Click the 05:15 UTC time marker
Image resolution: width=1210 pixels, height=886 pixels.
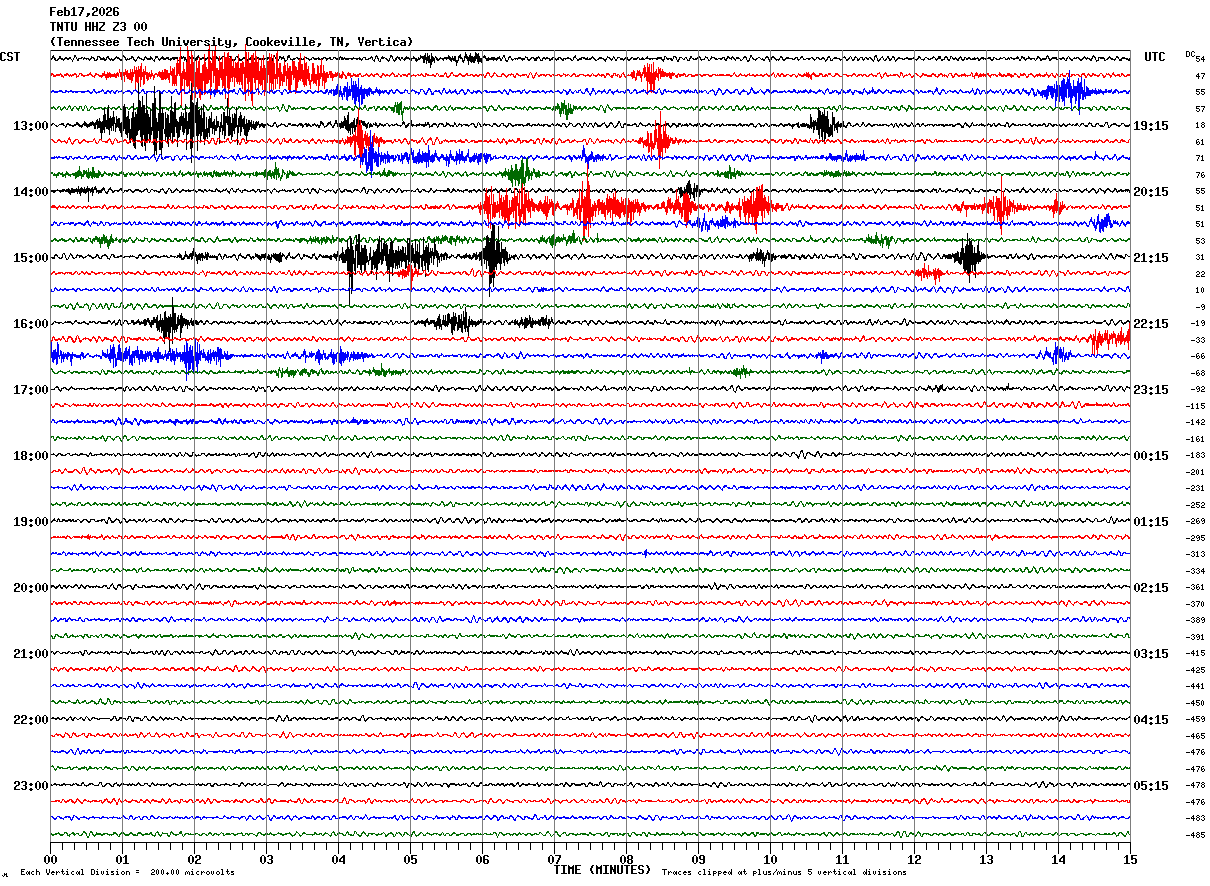pos(1150,786)
